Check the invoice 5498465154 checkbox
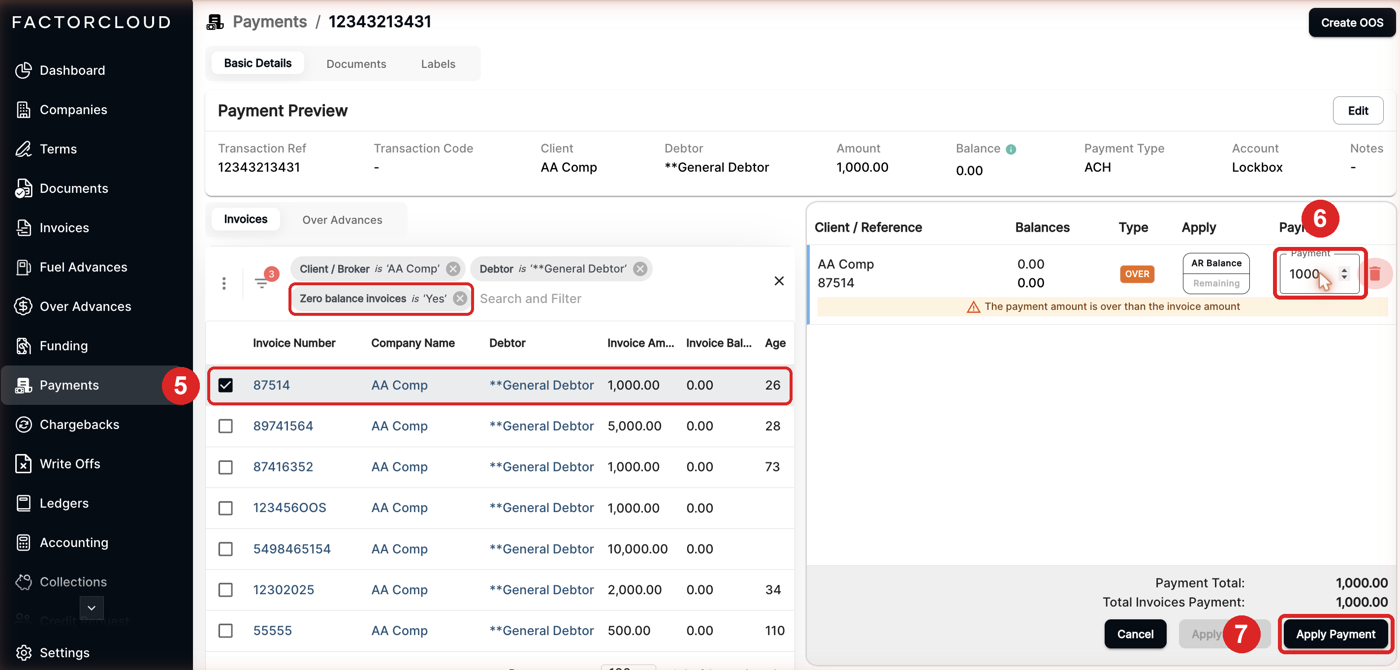Image resolution: width=1400 pixels, height=670 pixels. (226, 549)
